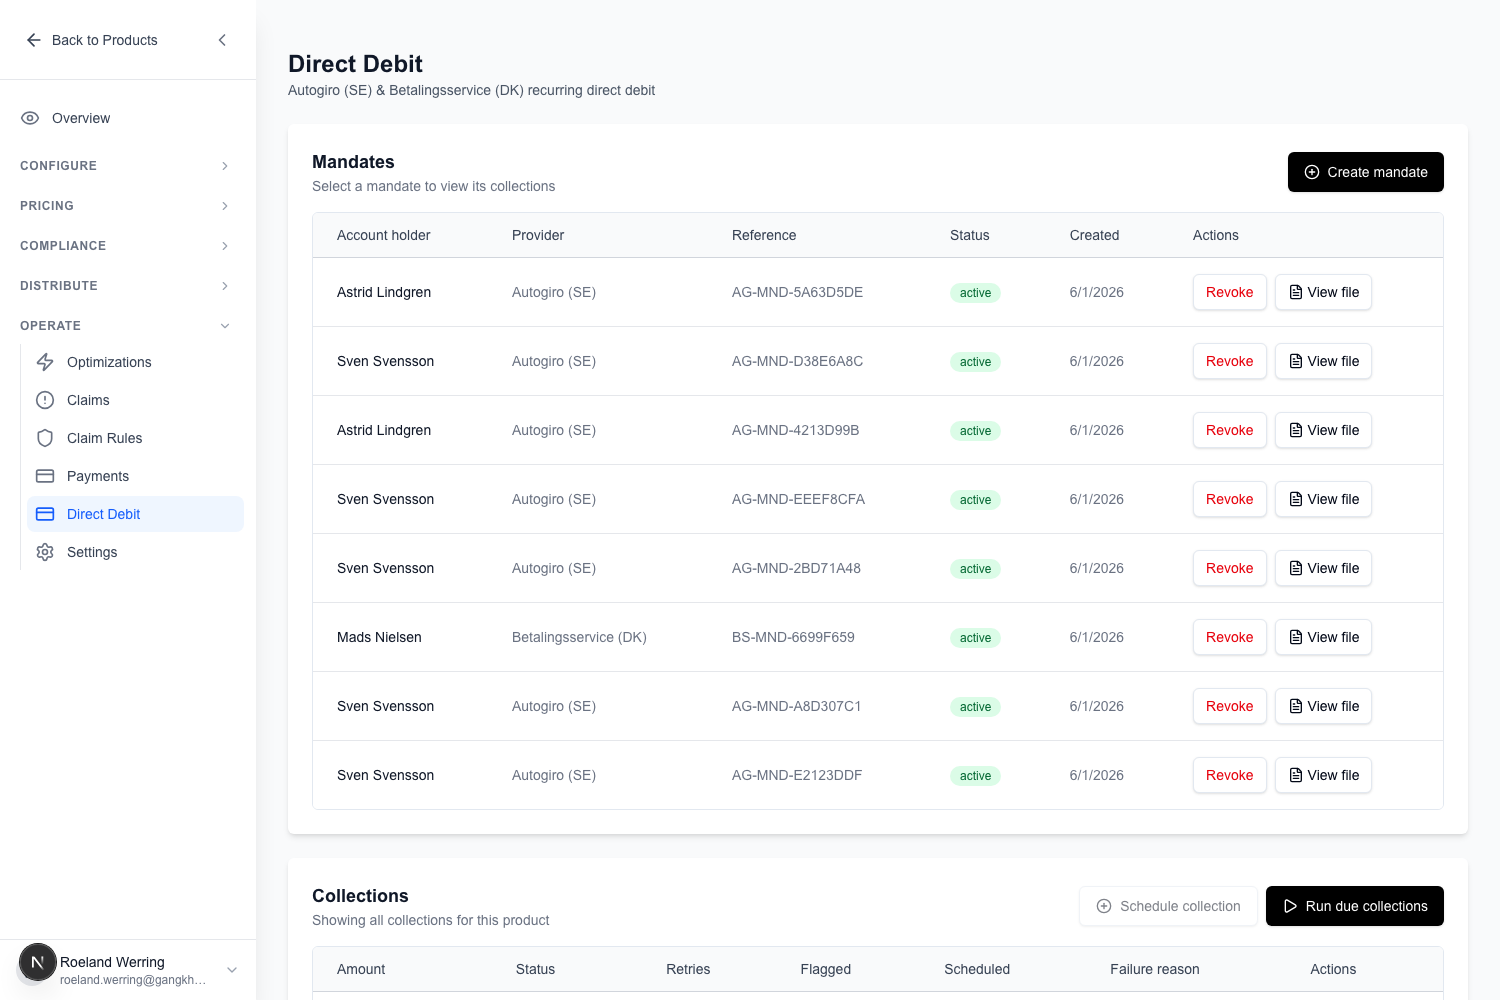Click the Optimizations lightning bolt icon
This screenshot has height=1000, width=1500.
coord(45,362)
